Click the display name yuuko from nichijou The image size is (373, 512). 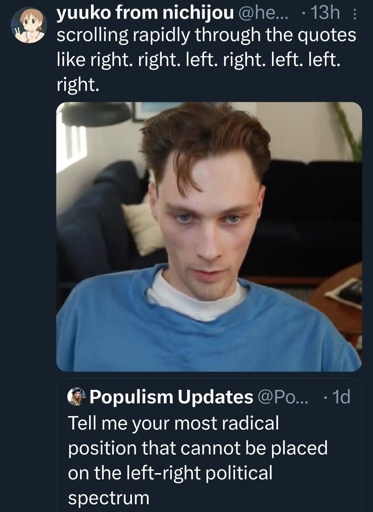[145, 13]
